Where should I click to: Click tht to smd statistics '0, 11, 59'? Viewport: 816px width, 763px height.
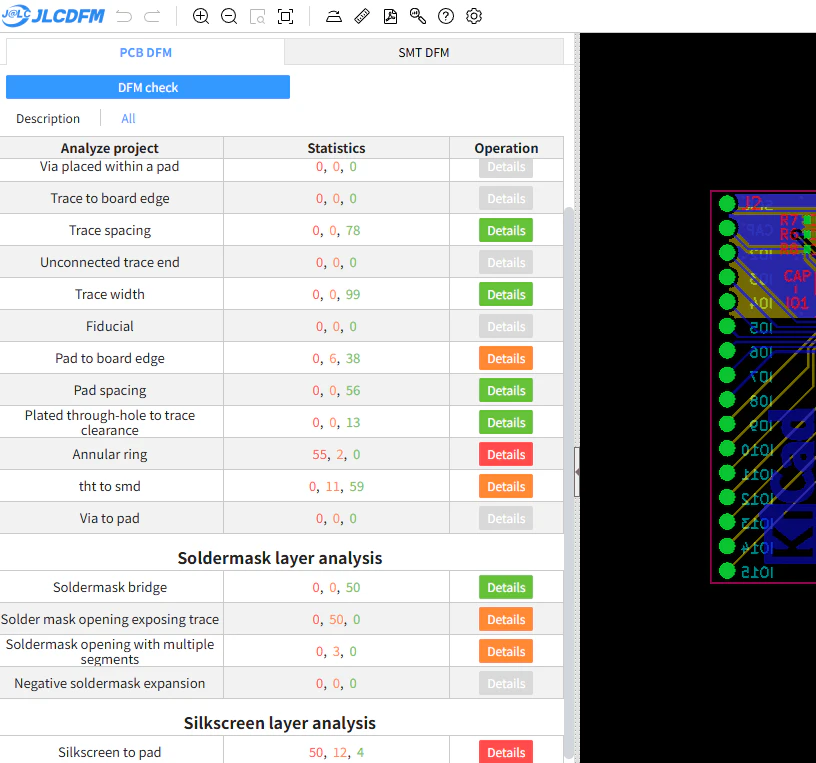click(x=336, y=486)
